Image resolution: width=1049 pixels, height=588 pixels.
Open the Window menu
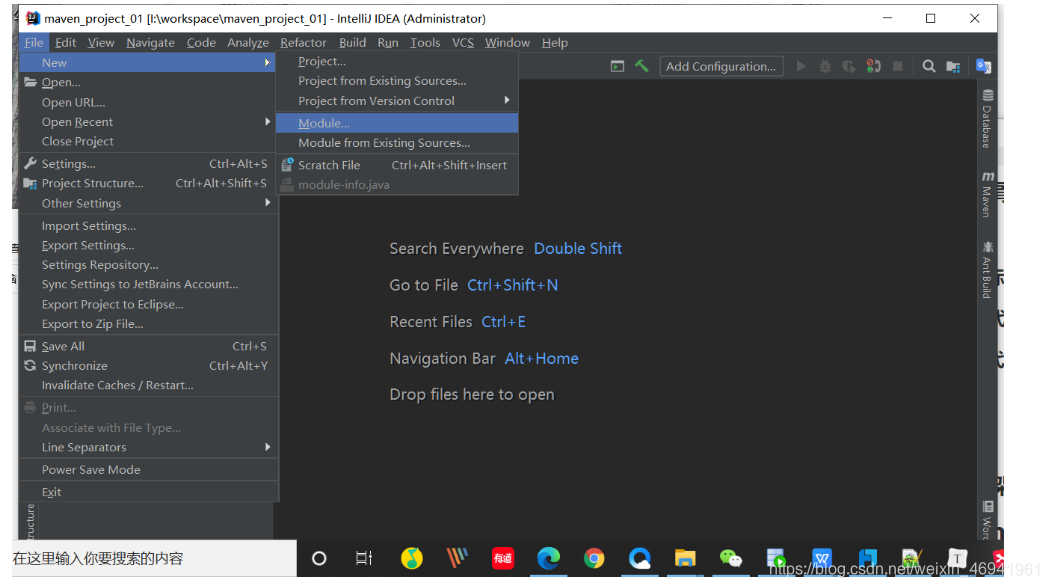(x=507, y=42)
